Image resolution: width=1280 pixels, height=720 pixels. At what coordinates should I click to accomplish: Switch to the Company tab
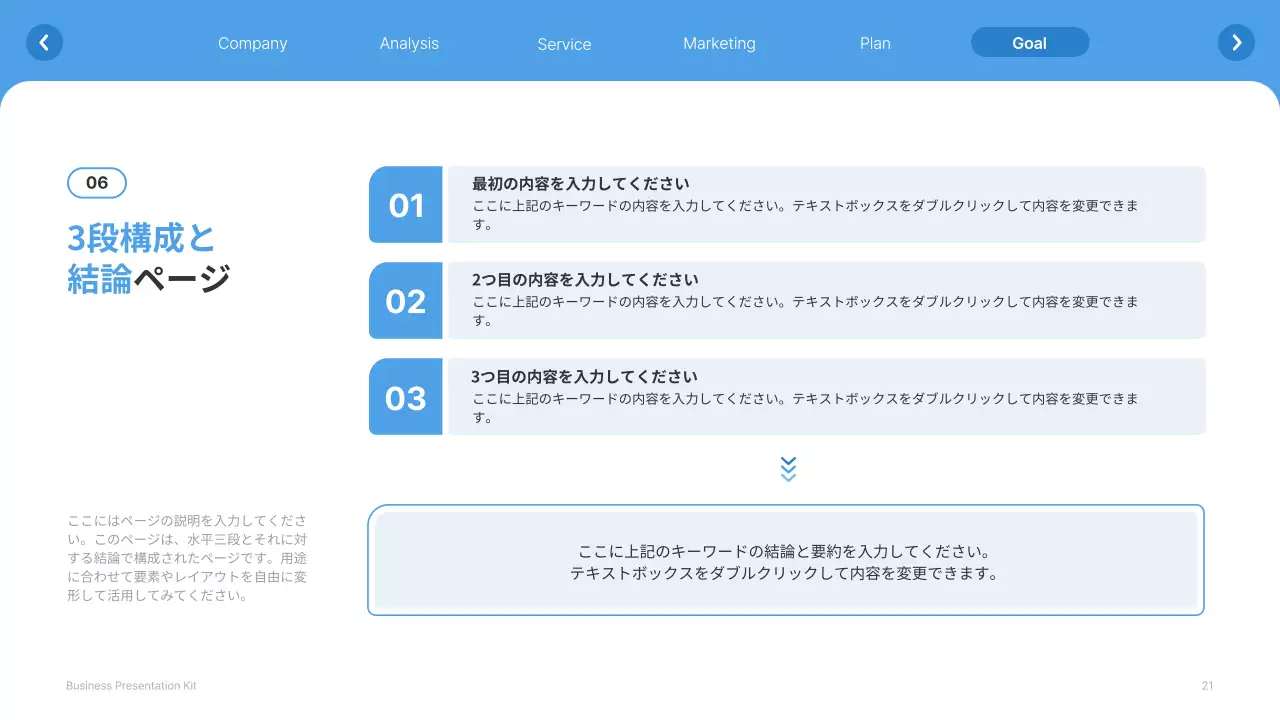pyautogui.click(x=252, y=43)
